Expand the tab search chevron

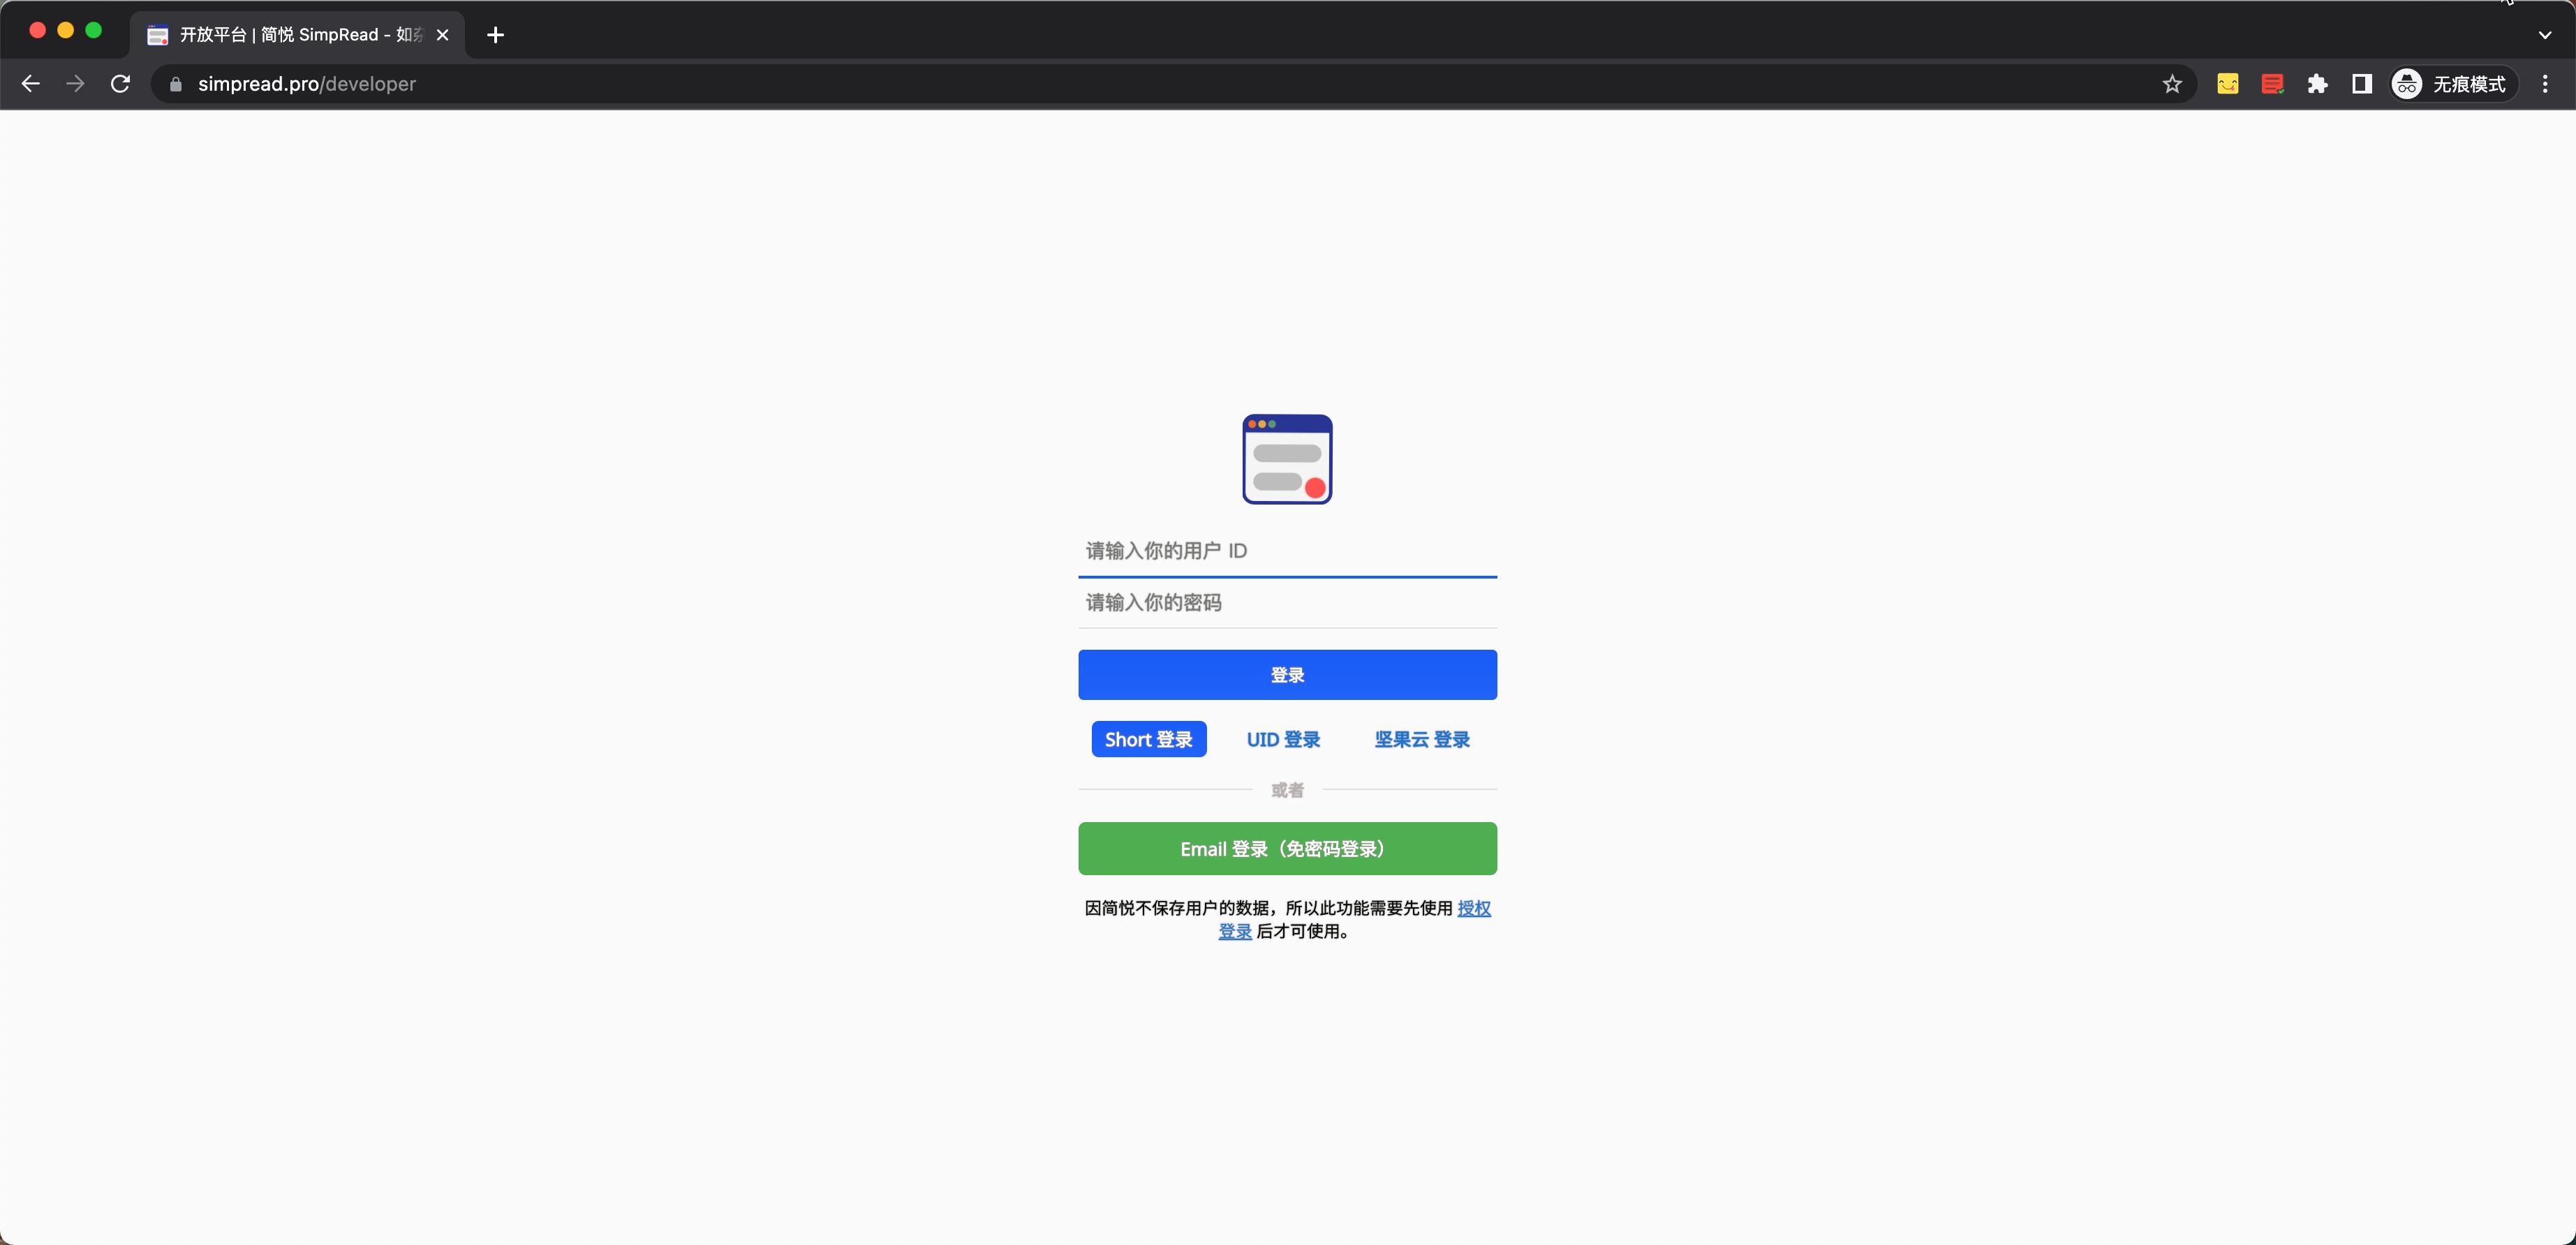click(x=2544, y=35)
